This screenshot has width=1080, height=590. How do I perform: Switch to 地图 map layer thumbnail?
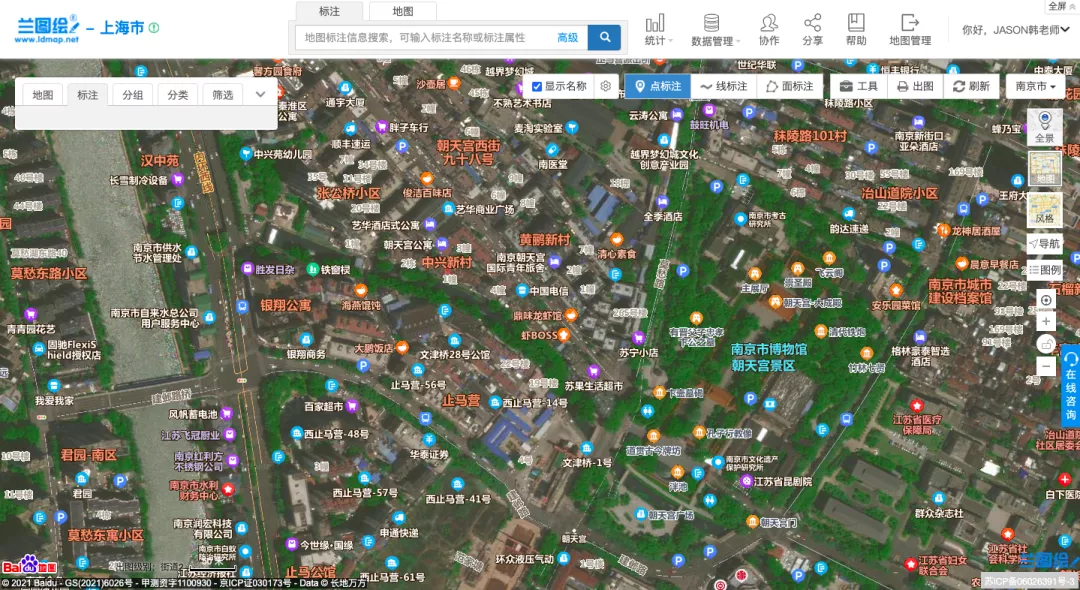tap(1045, 168)
